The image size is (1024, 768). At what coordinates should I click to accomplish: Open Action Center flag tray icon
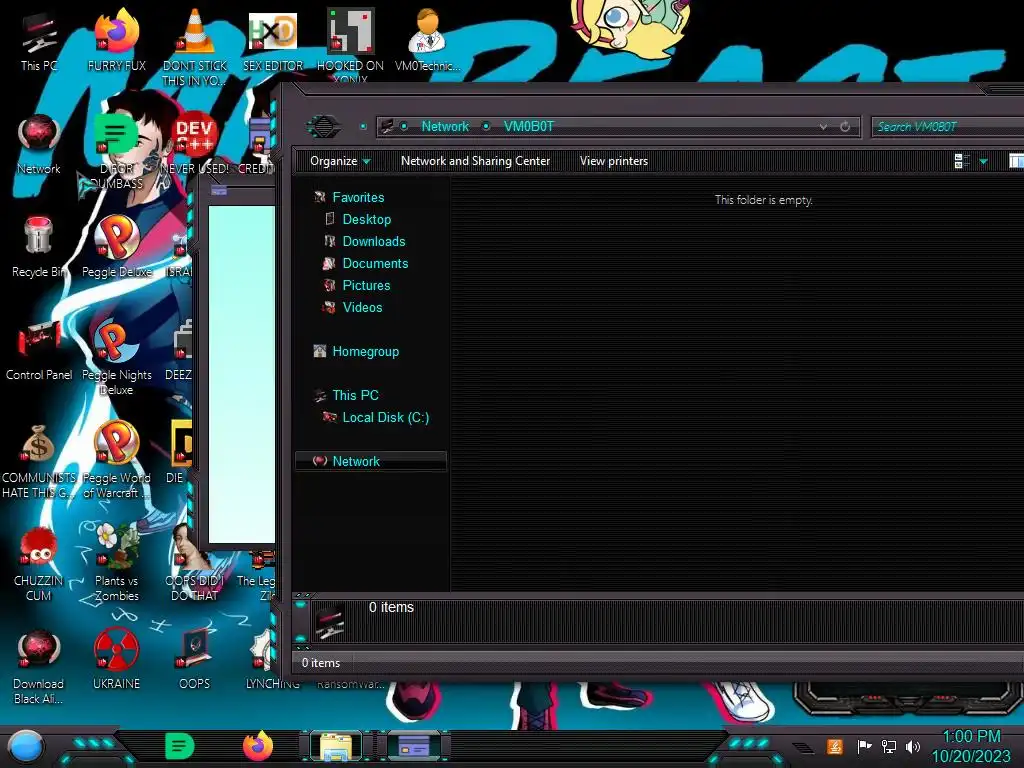864,746
